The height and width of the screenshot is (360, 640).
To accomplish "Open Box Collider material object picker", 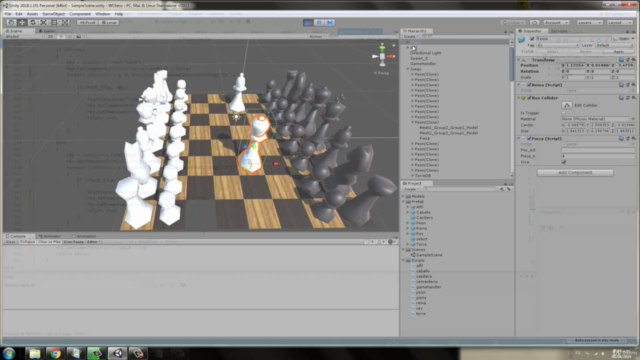I will point(633,119).
